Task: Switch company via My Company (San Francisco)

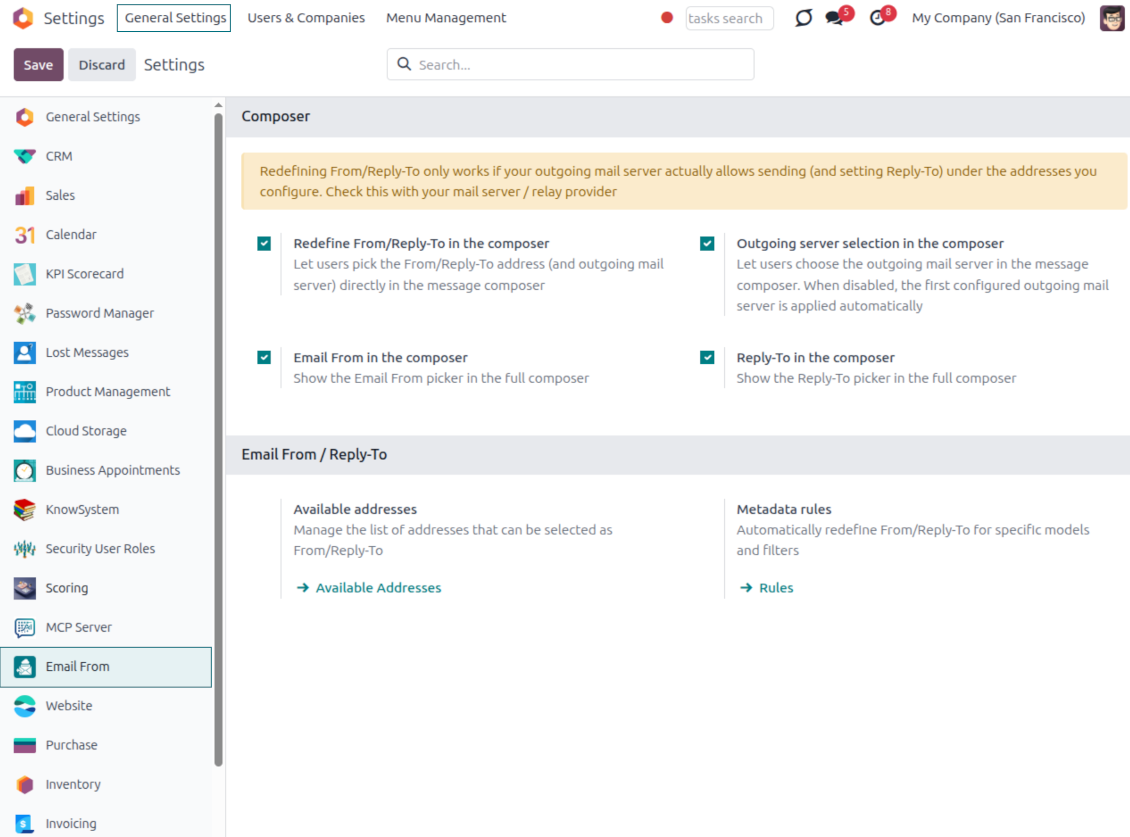Action: pos(998,18)
